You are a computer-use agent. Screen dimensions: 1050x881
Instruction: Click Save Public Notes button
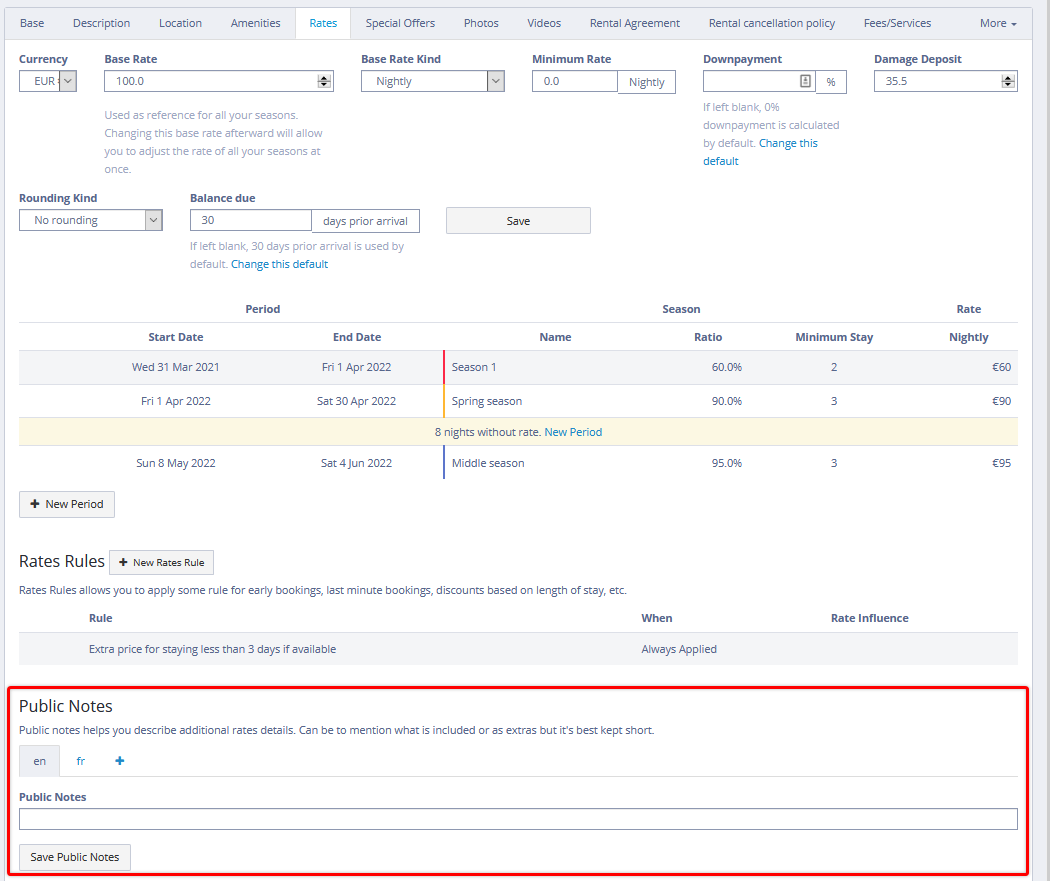(x=75, y=857)
